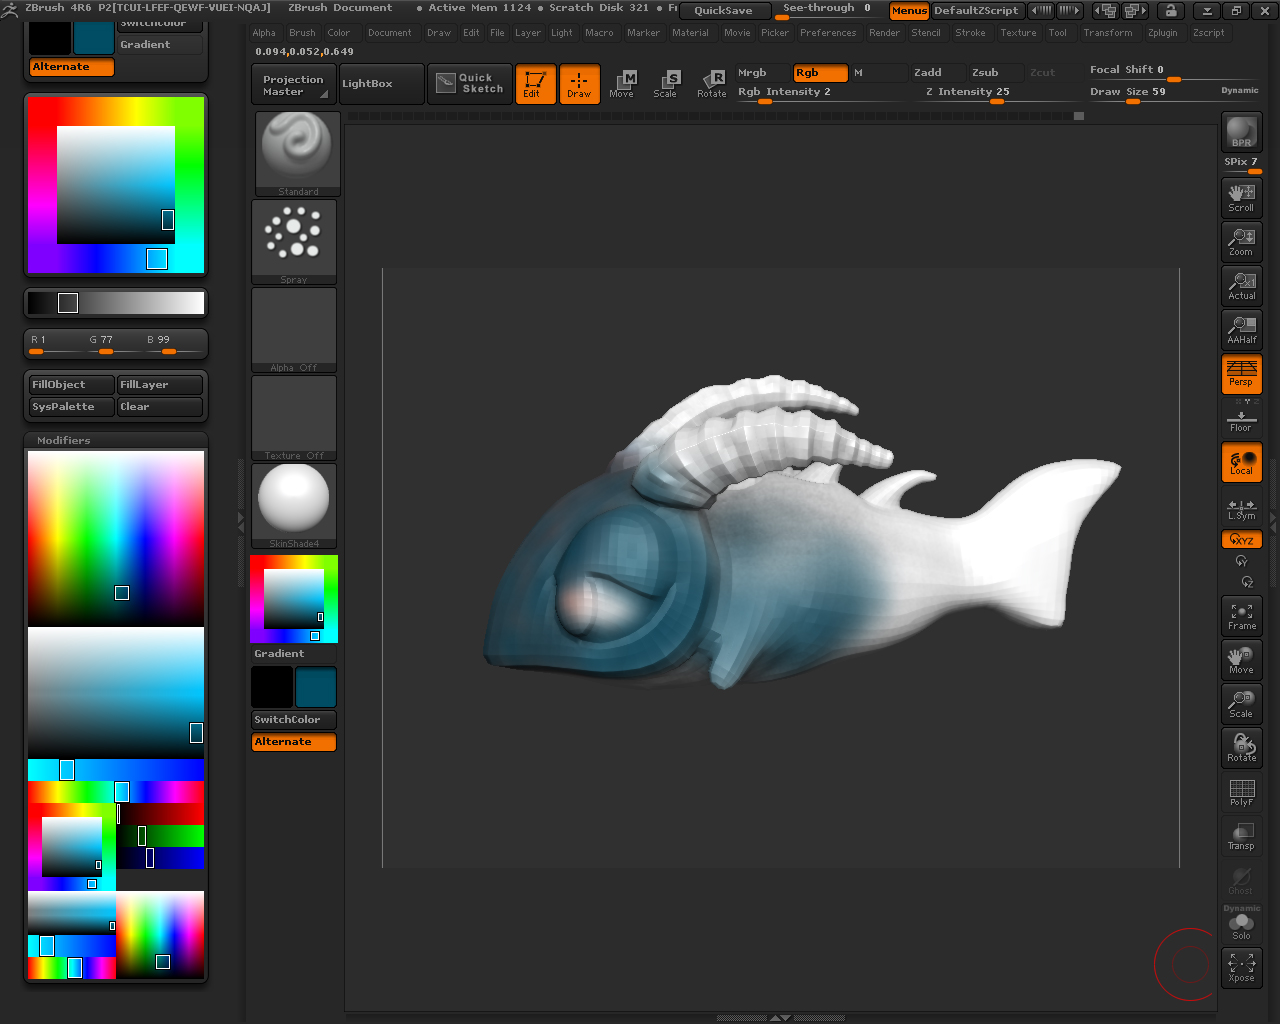The image size is (1280, 1024).
Task: Open the Zplugin menu
Action: (1163, 32)
